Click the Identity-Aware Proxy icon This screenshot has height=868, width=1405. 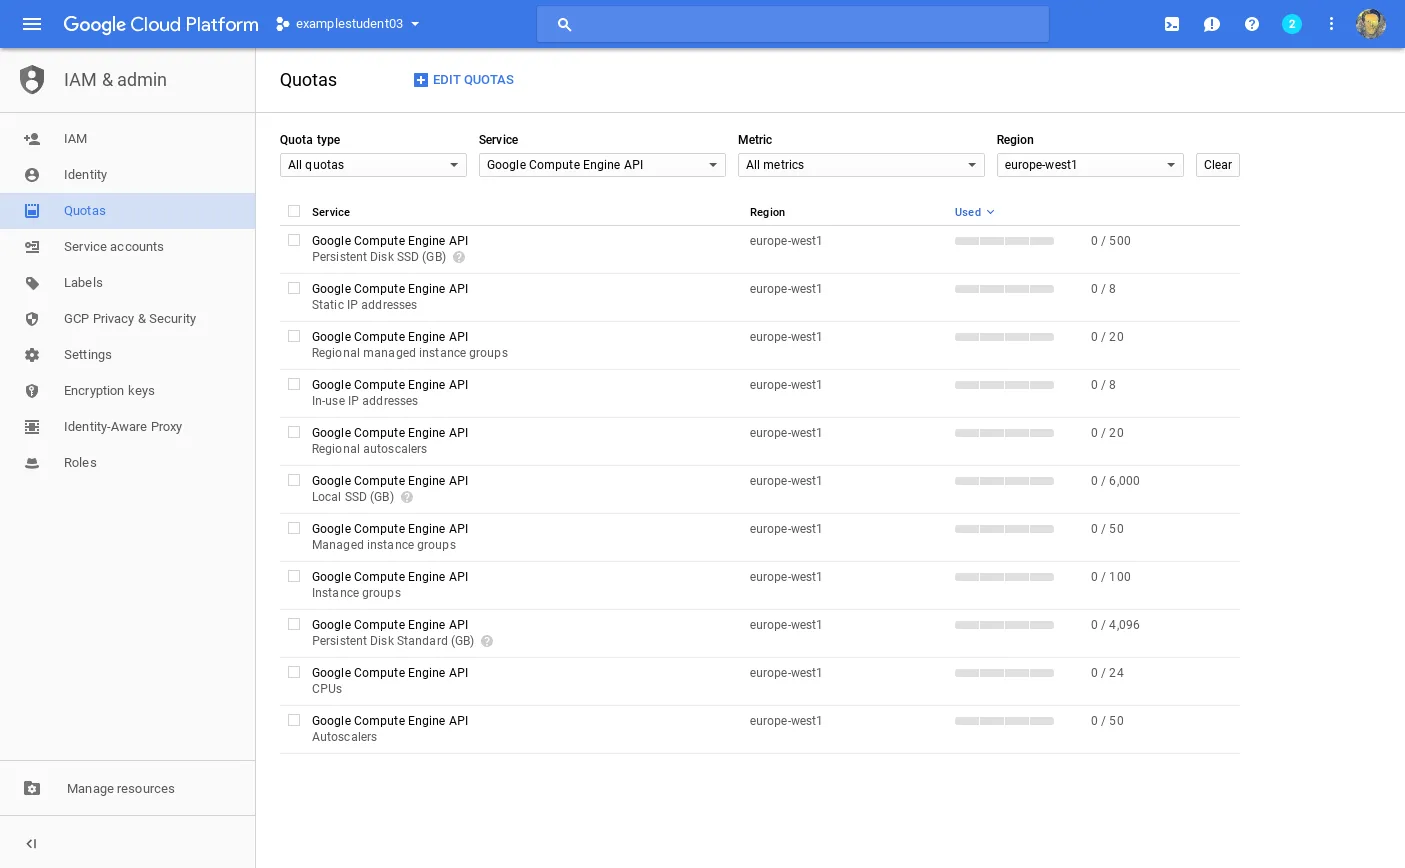pos(32,427)
